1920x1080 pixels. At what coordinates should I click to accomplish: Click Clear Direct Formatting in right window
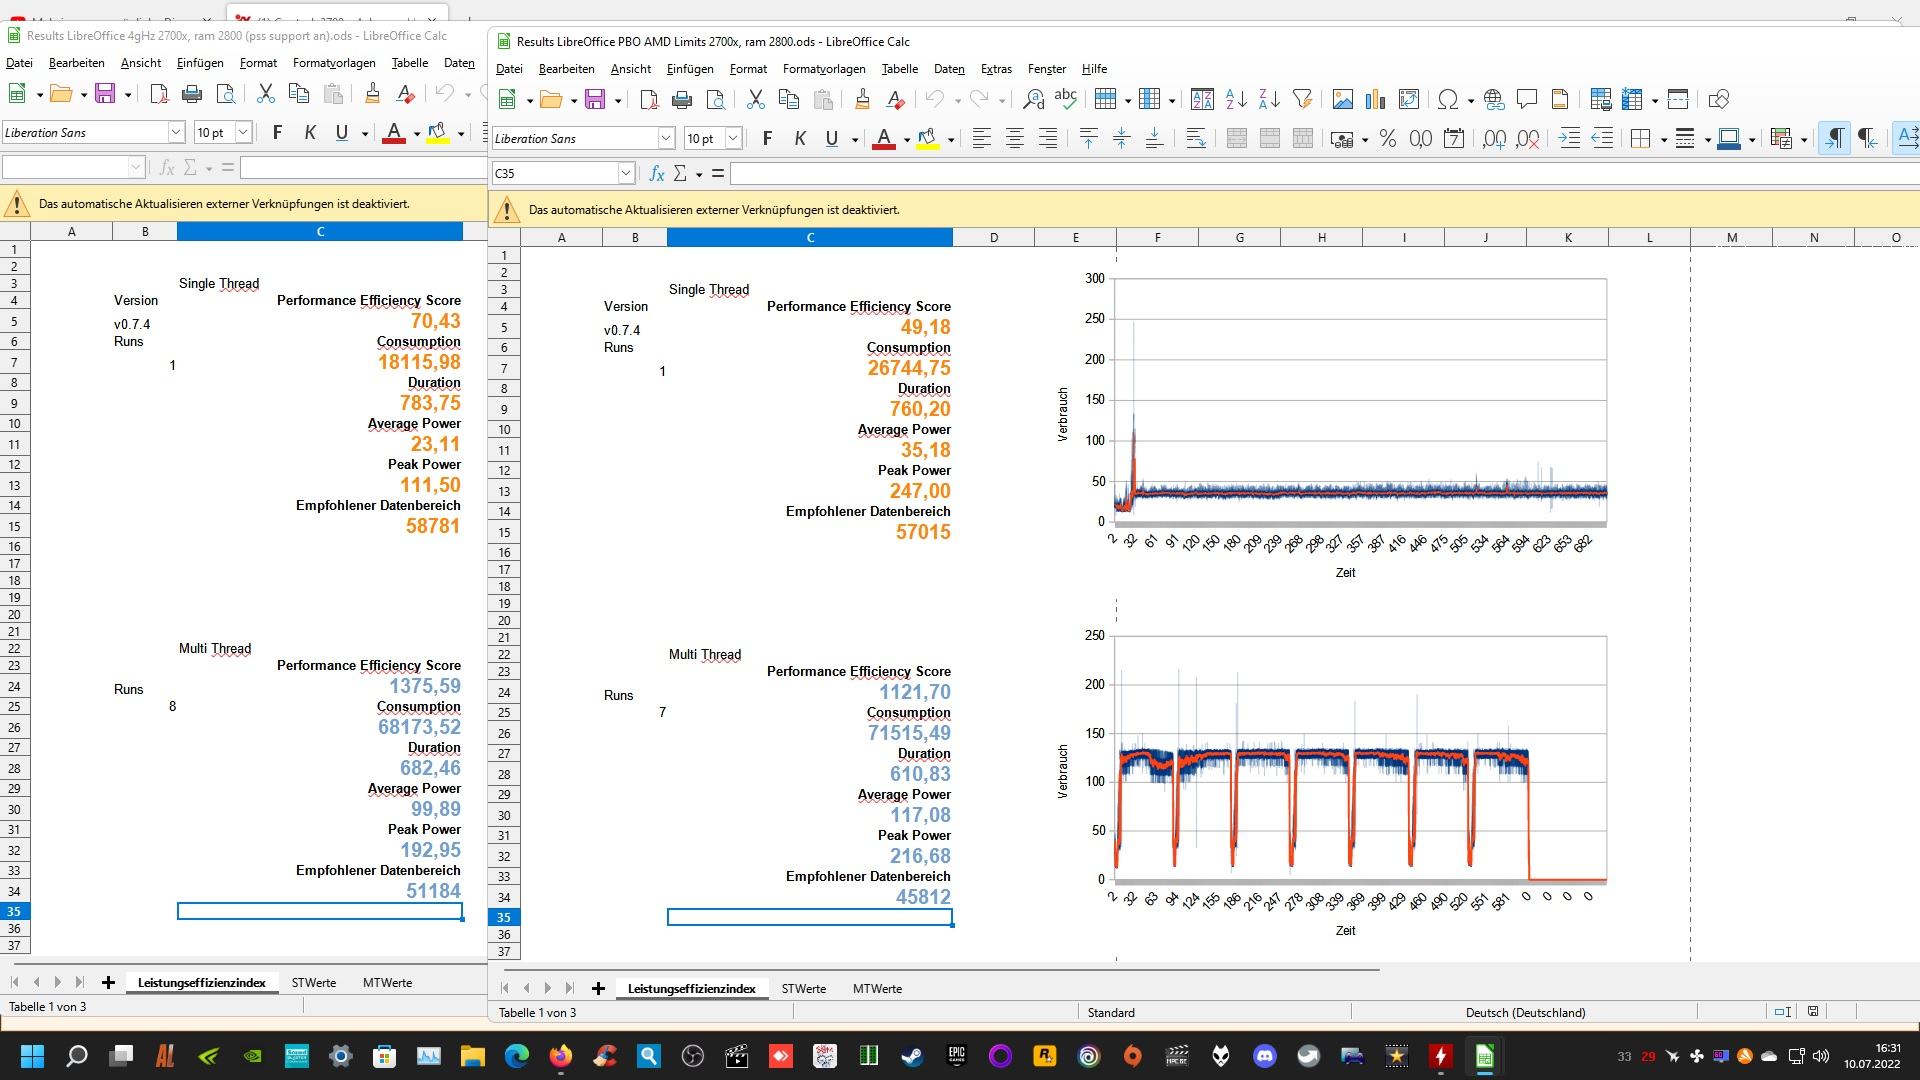[895, 99]
